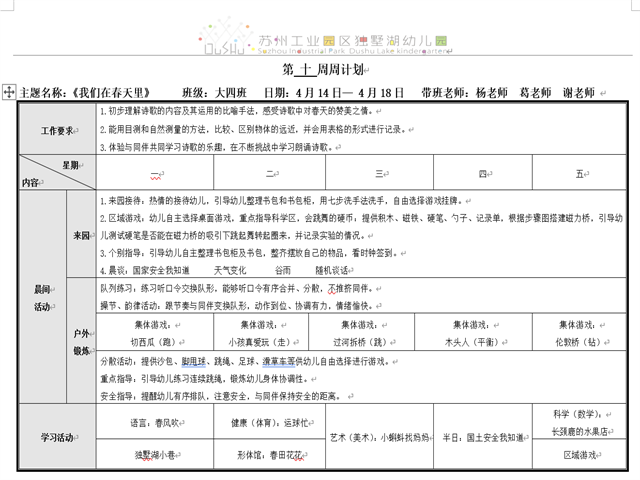Click the date 4月14日—4月18日
This screenshot has width=640, height=480.
350,93
